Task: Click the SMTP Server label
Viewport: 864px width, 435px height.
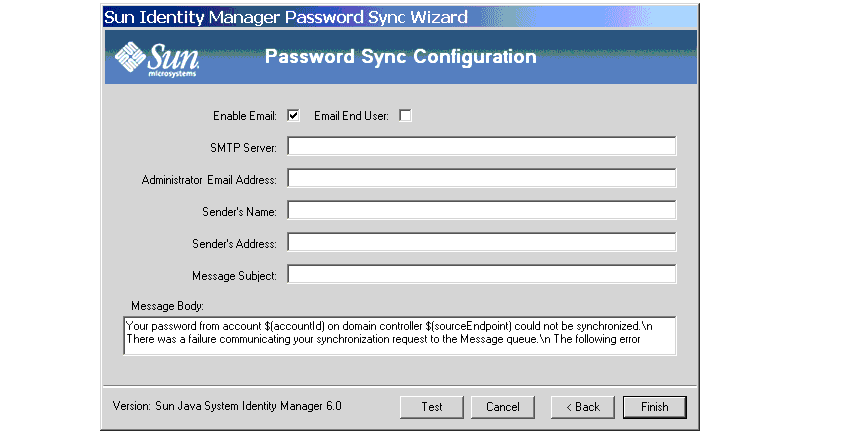Action: pyautogui.click(x=243, y=147)
